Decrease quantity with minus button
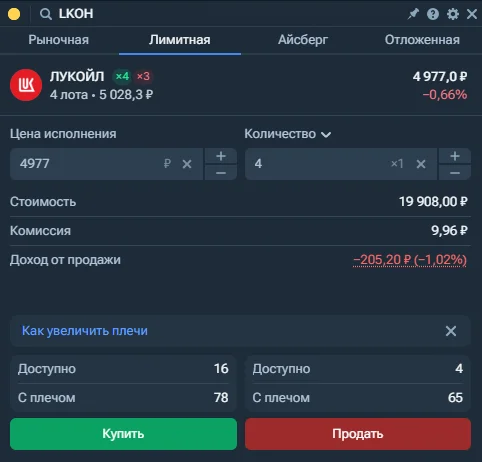 pos(455,172)
